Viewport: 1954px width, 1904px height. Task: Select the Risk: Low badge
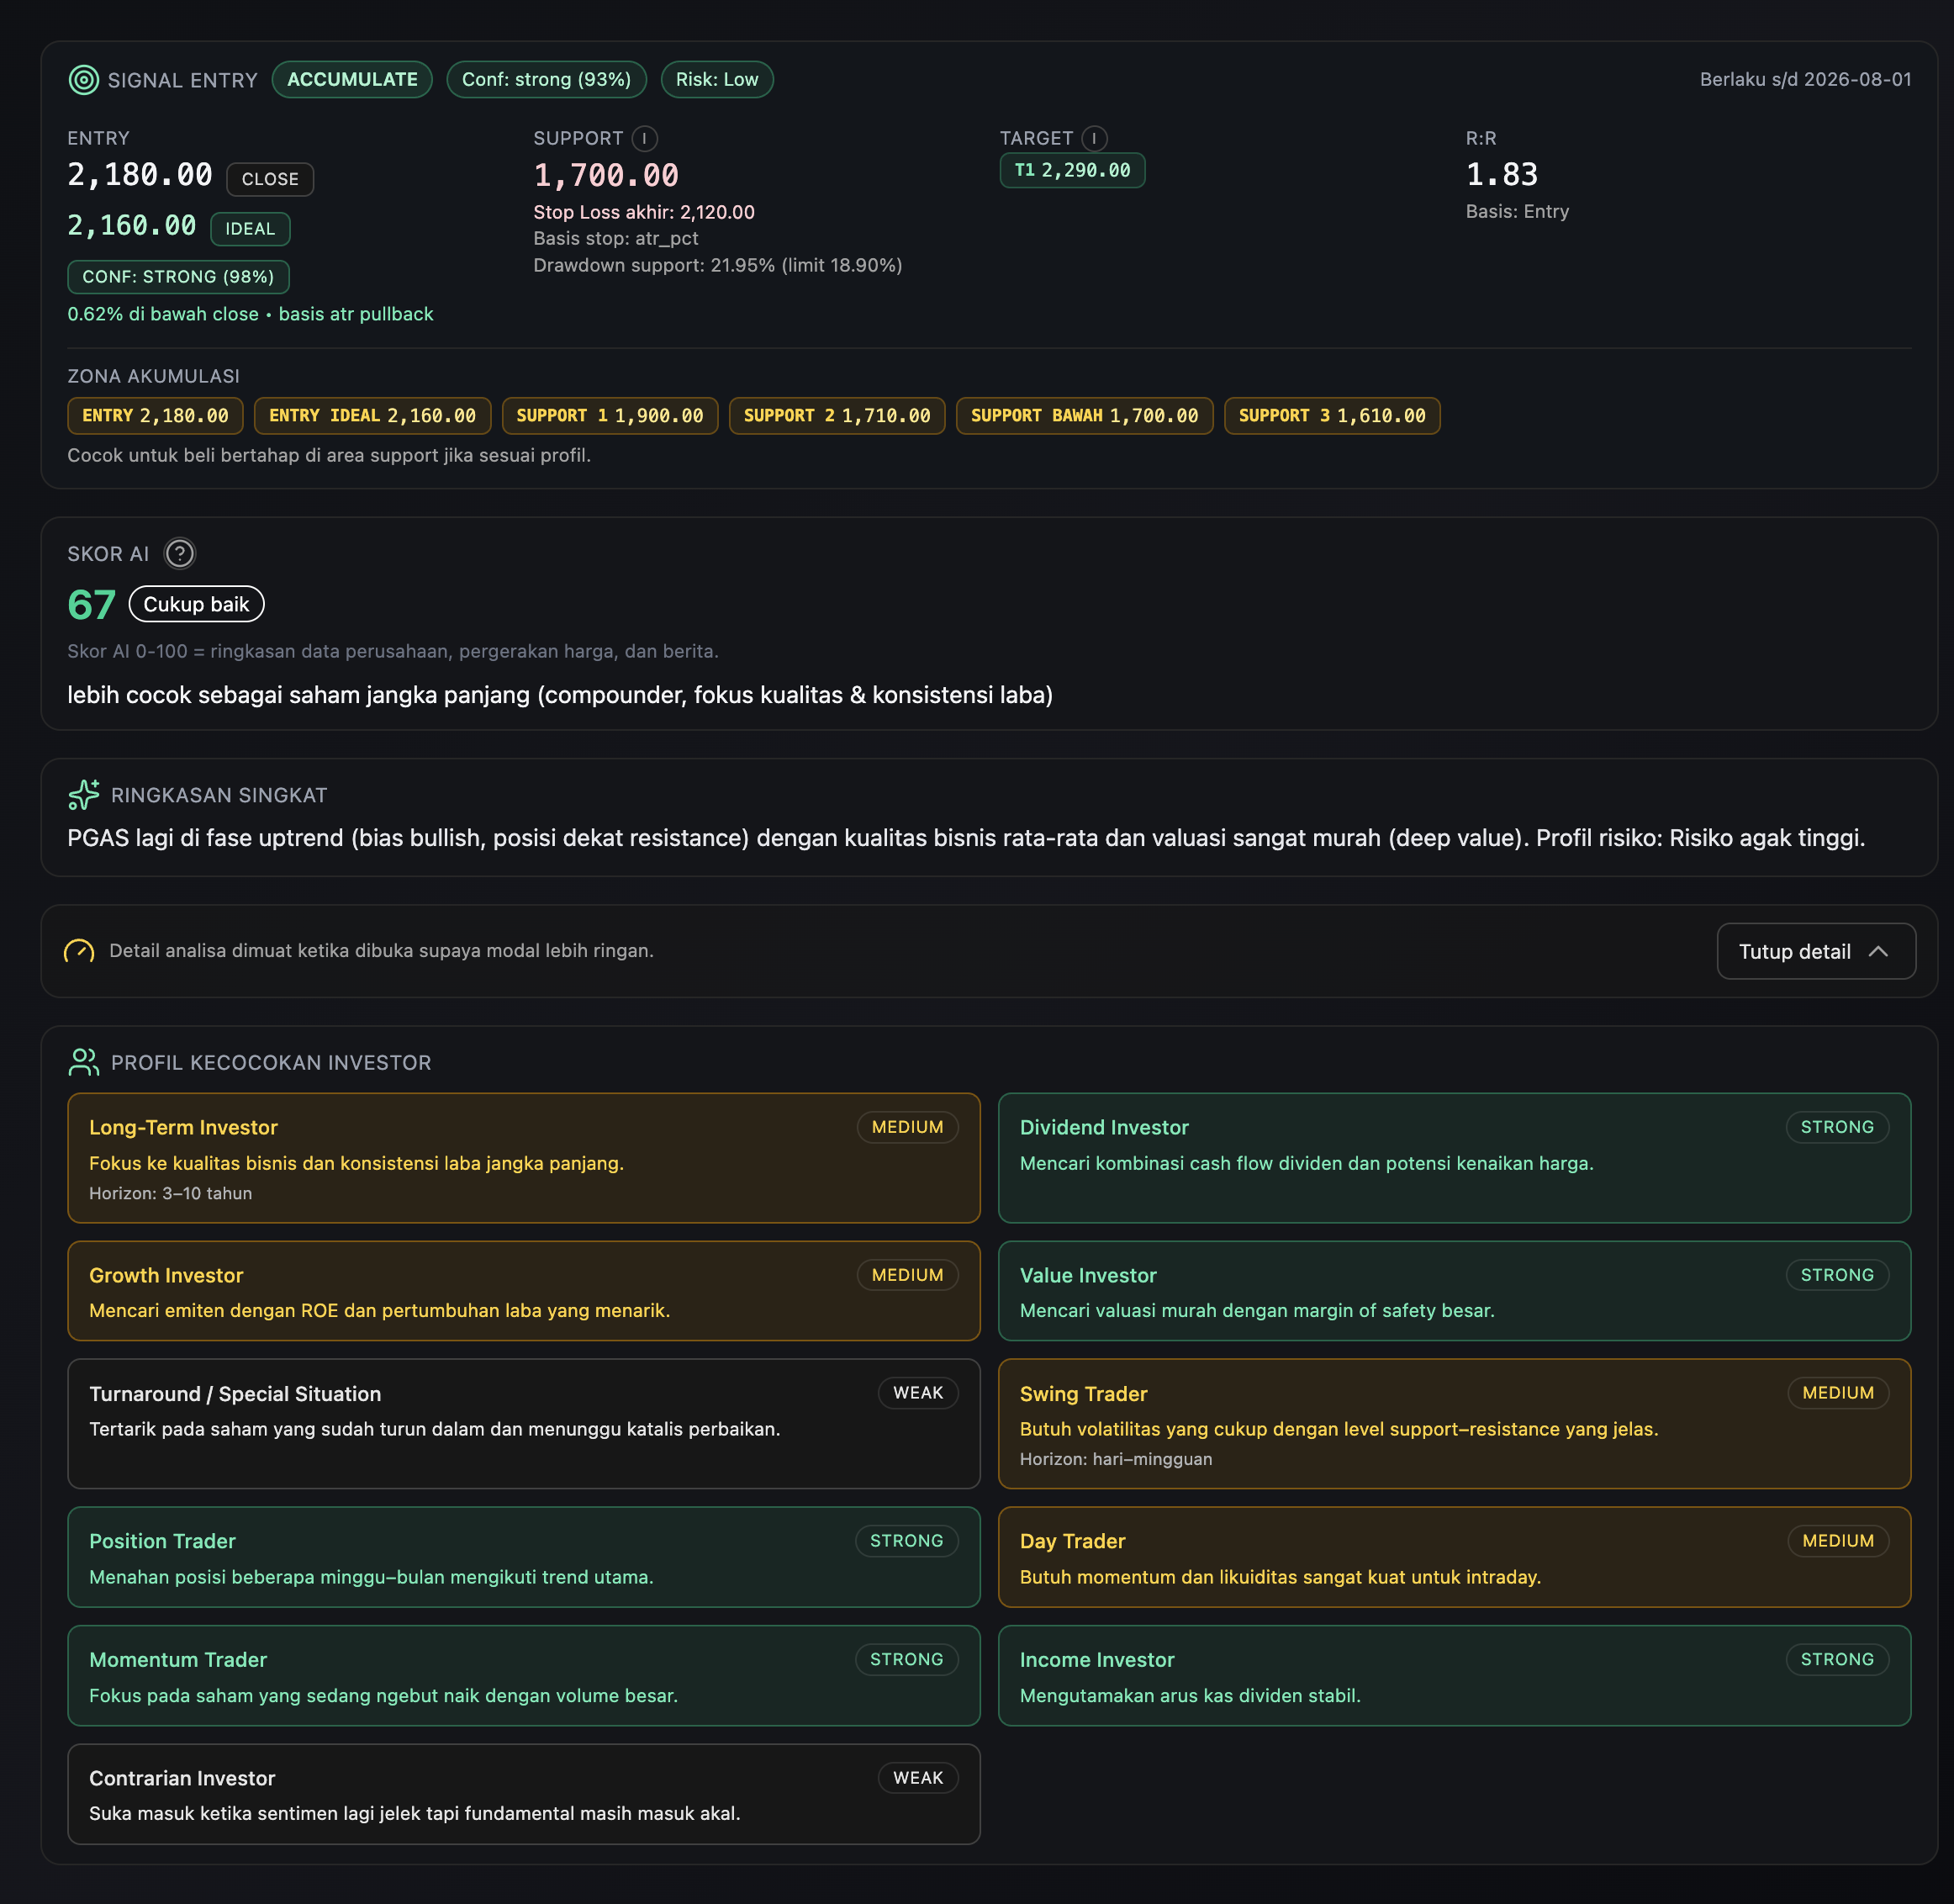(716, 80)
